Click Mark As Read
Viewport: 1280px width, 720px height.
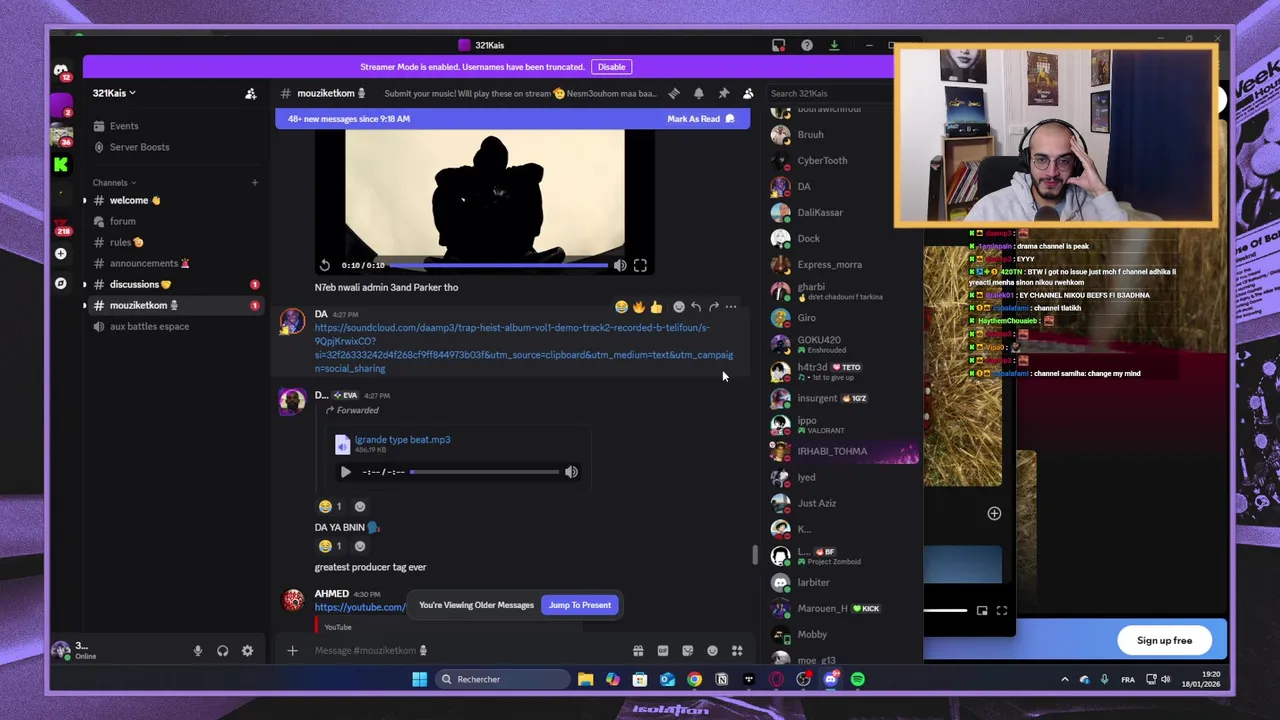[700, 119]
